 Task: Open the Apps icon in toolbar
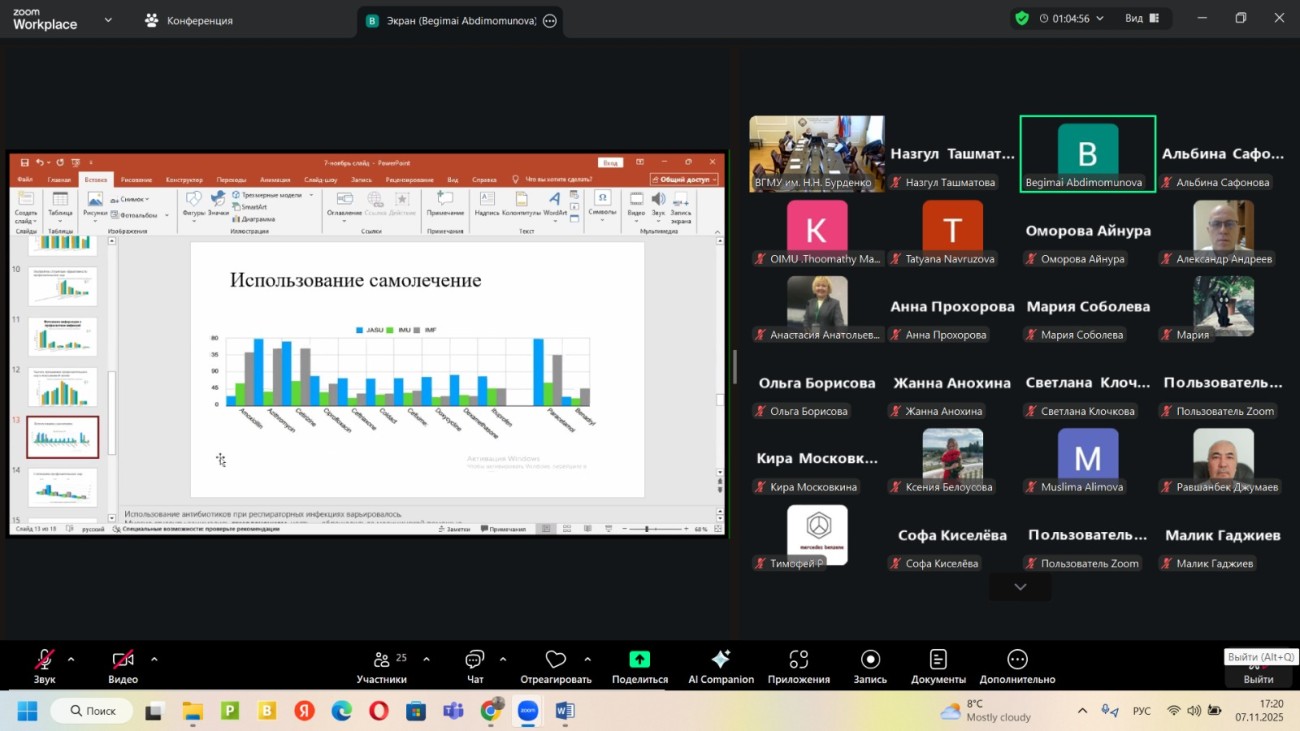pyautogui.click(x=798, y=660)
